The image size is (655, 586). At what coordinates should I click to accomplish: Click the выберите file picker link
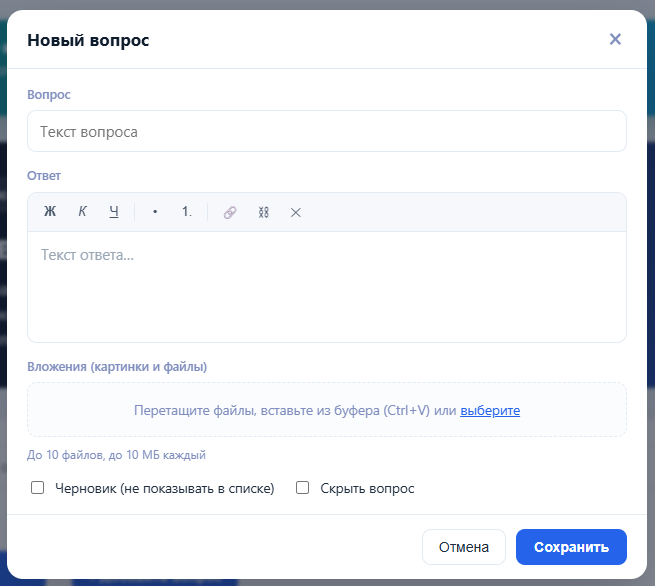tap(490, 411)
